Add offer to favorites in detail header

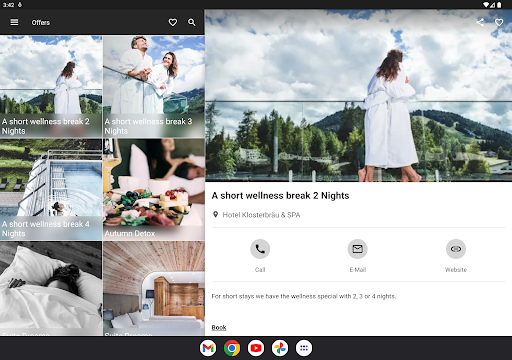(499, 22)
